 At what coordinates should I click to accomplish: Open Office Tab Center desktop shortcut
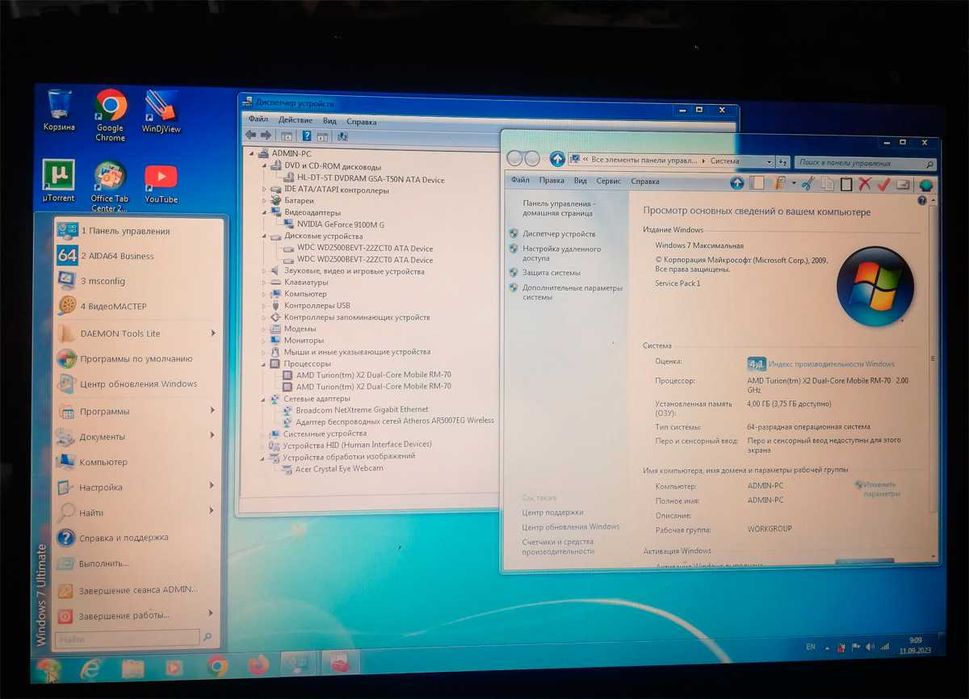pos(109,186)
